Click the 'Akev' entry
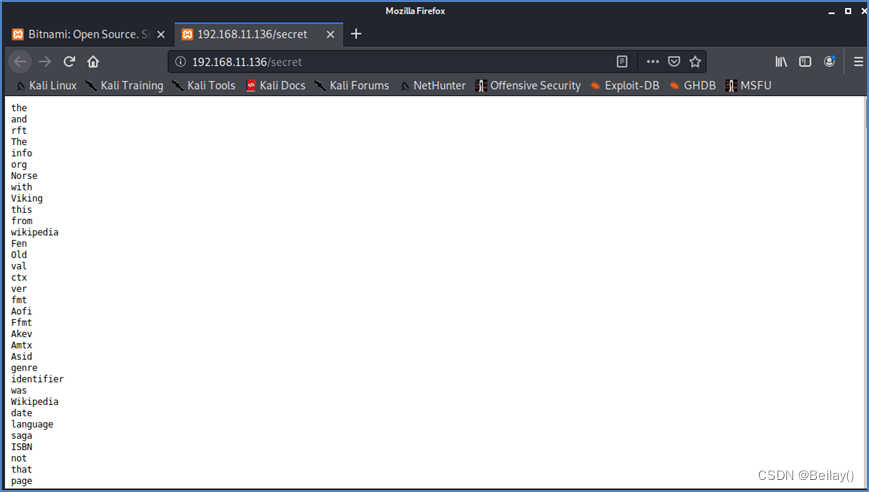 click(22, 334)
